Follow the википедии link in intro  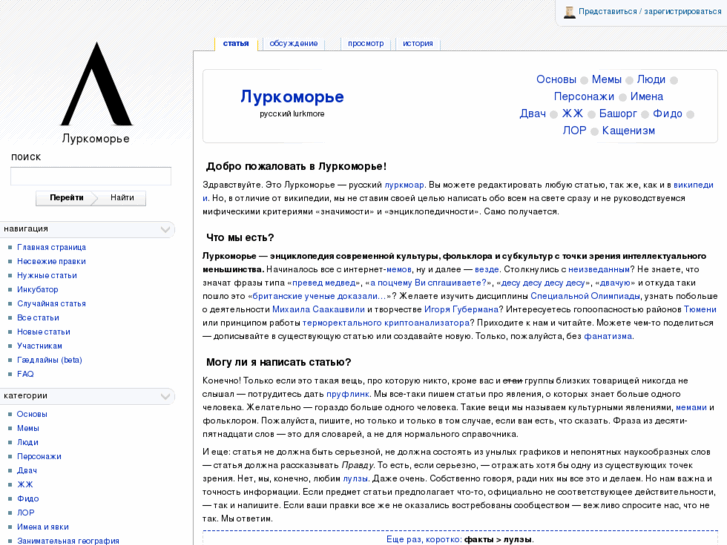click(x=693, y=185)
